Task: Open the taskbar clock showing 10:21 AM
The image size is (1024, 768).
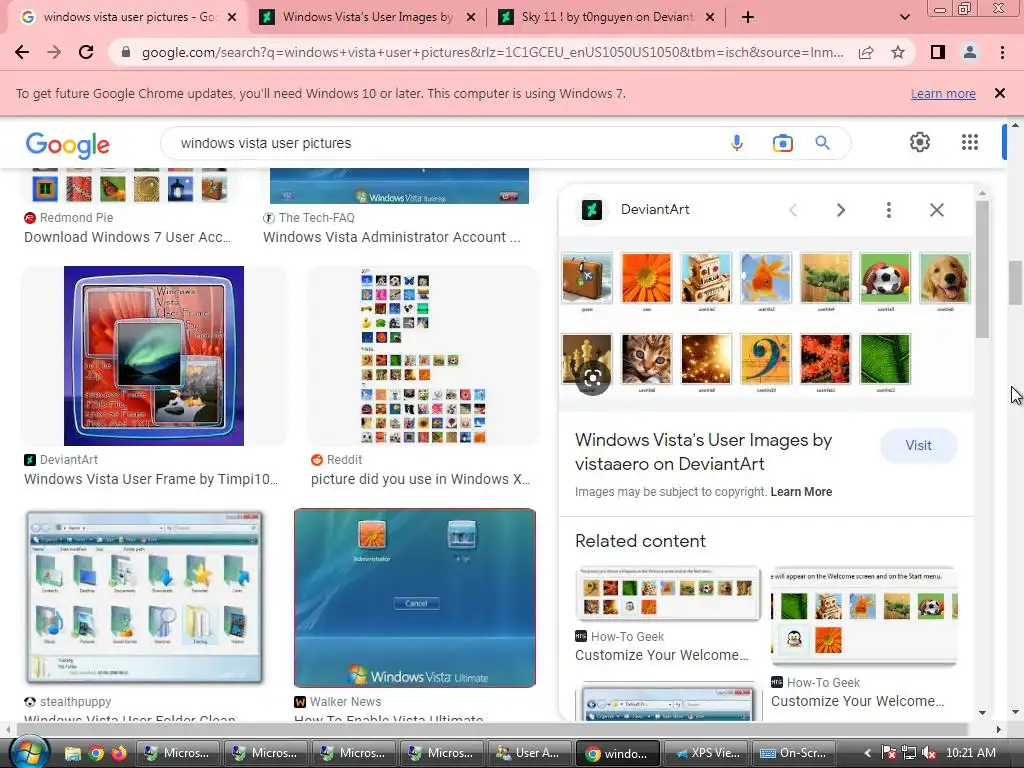Action: [970, 753]
